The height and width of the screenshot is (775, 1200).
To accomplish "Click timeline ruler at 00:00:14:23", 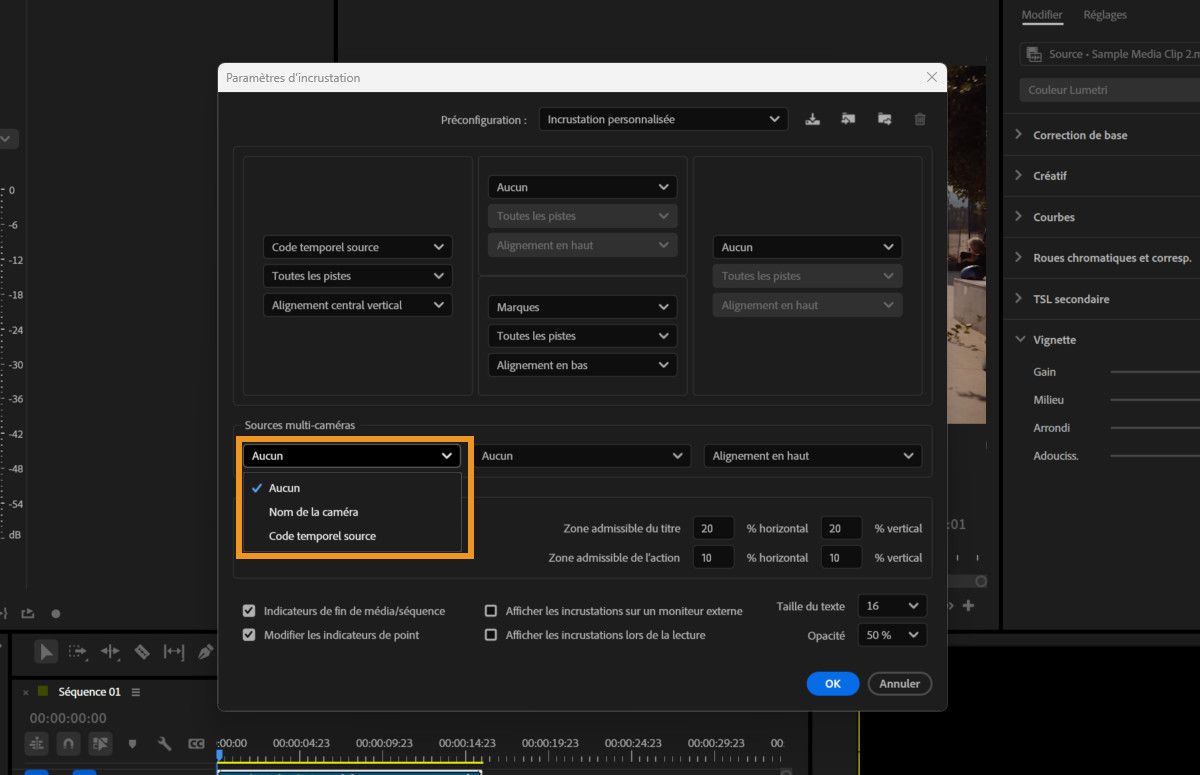I will (468, 743).
